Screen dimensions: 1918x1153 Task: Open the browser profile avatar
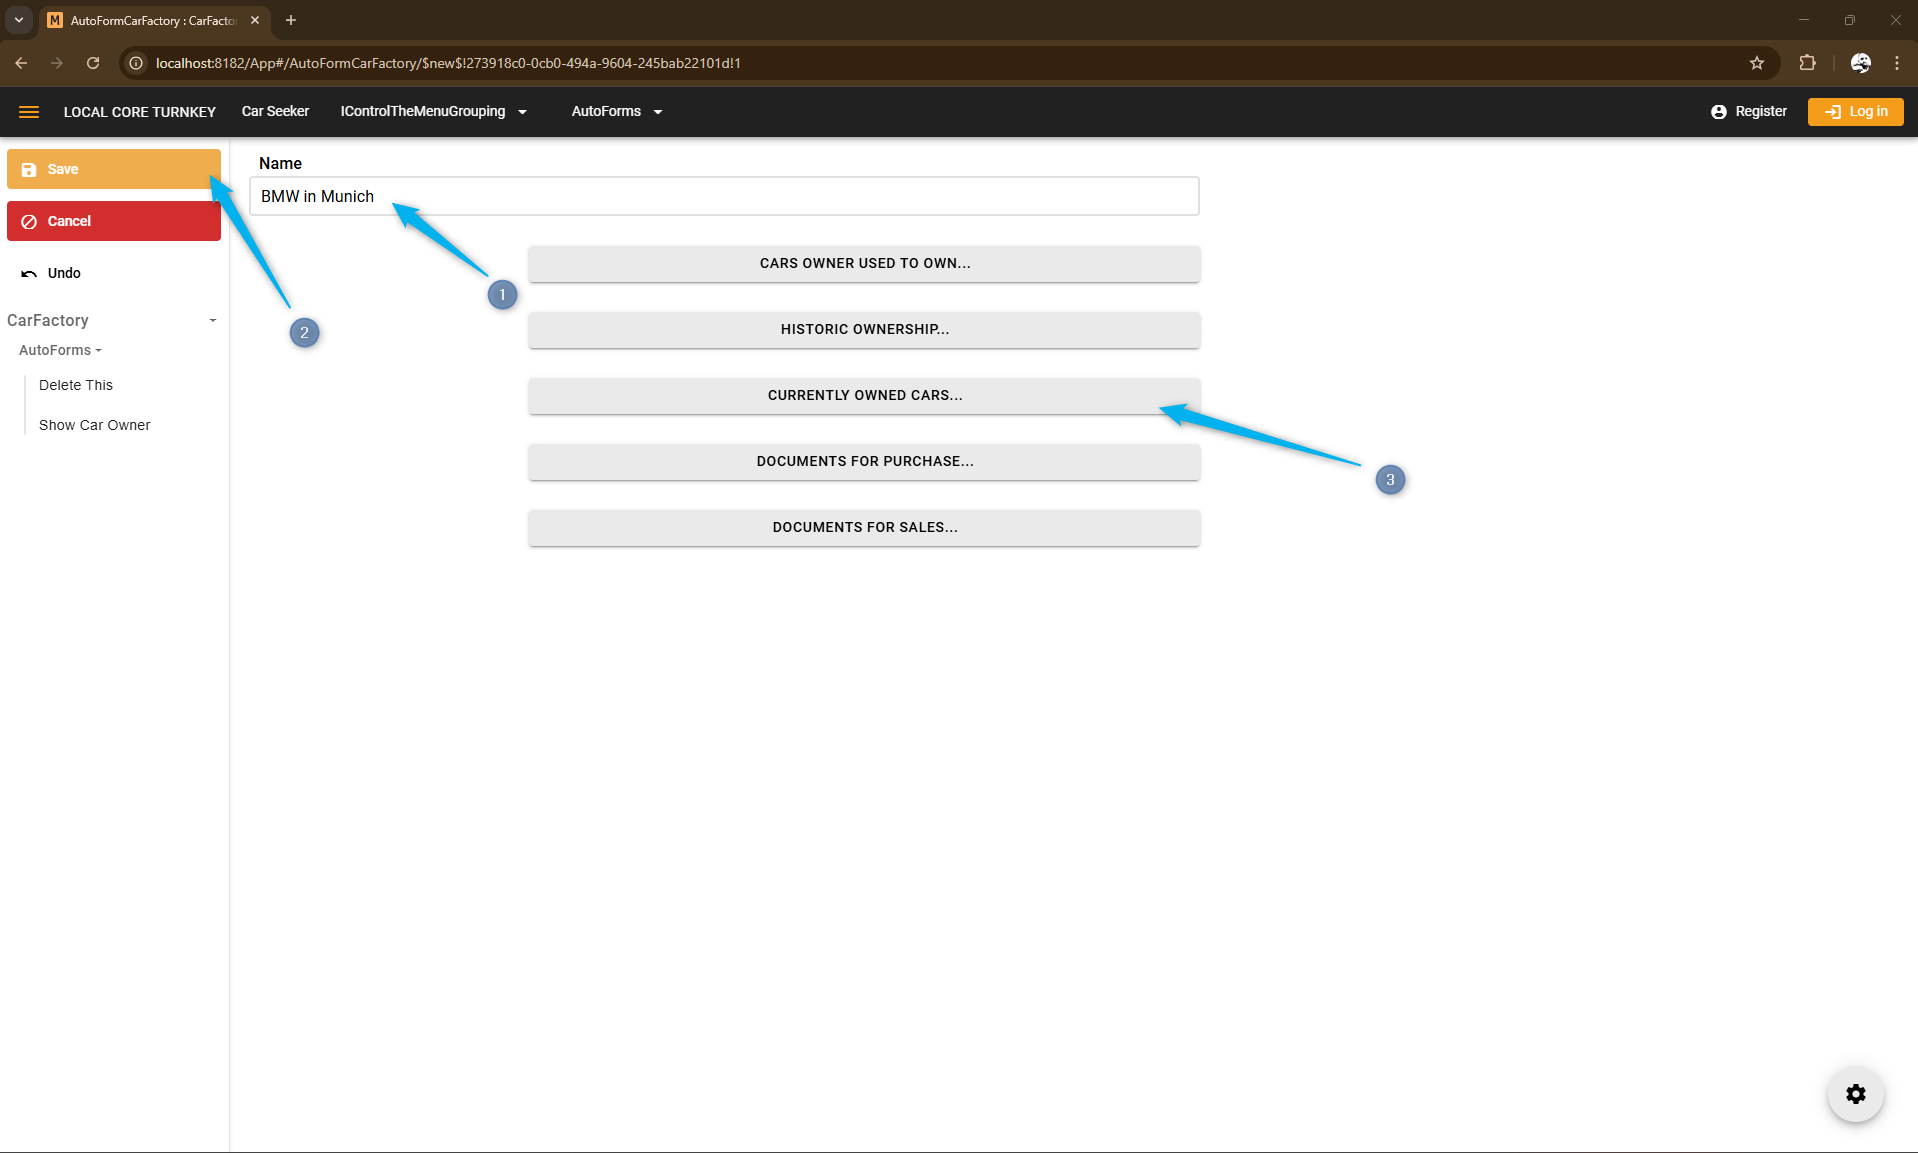[1860, 63]
